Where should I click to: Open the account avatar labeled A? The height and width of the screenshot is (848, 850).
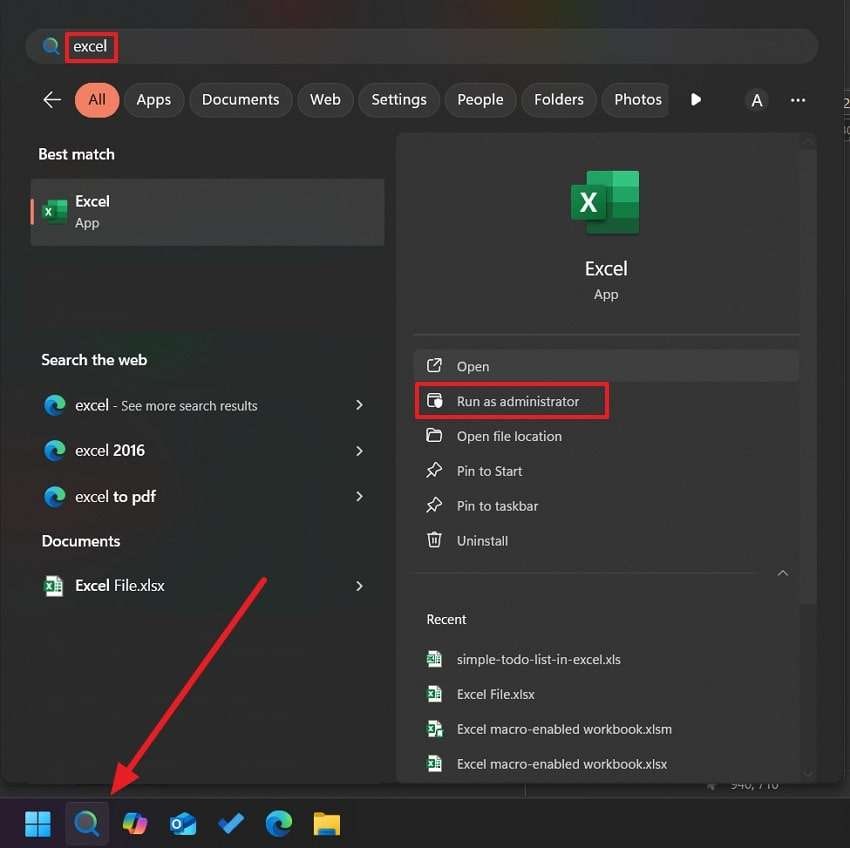click(757, 100)
